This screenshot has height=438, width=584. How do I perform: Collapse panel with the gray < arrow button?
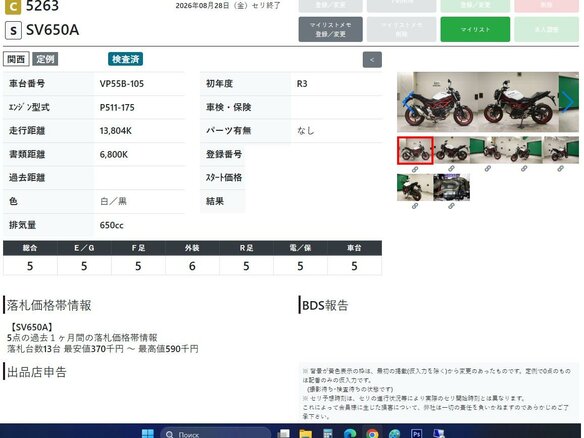tap(372, 60)
